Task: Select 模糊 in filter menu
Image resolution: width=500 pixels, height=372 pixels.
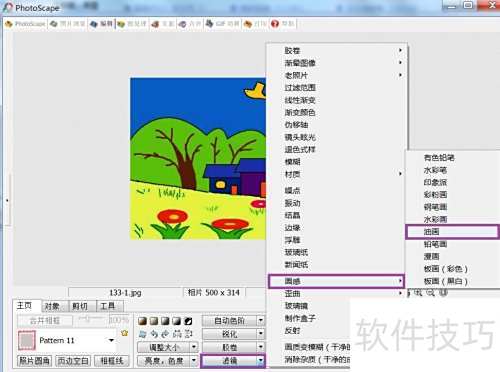Action: point(292,162)
